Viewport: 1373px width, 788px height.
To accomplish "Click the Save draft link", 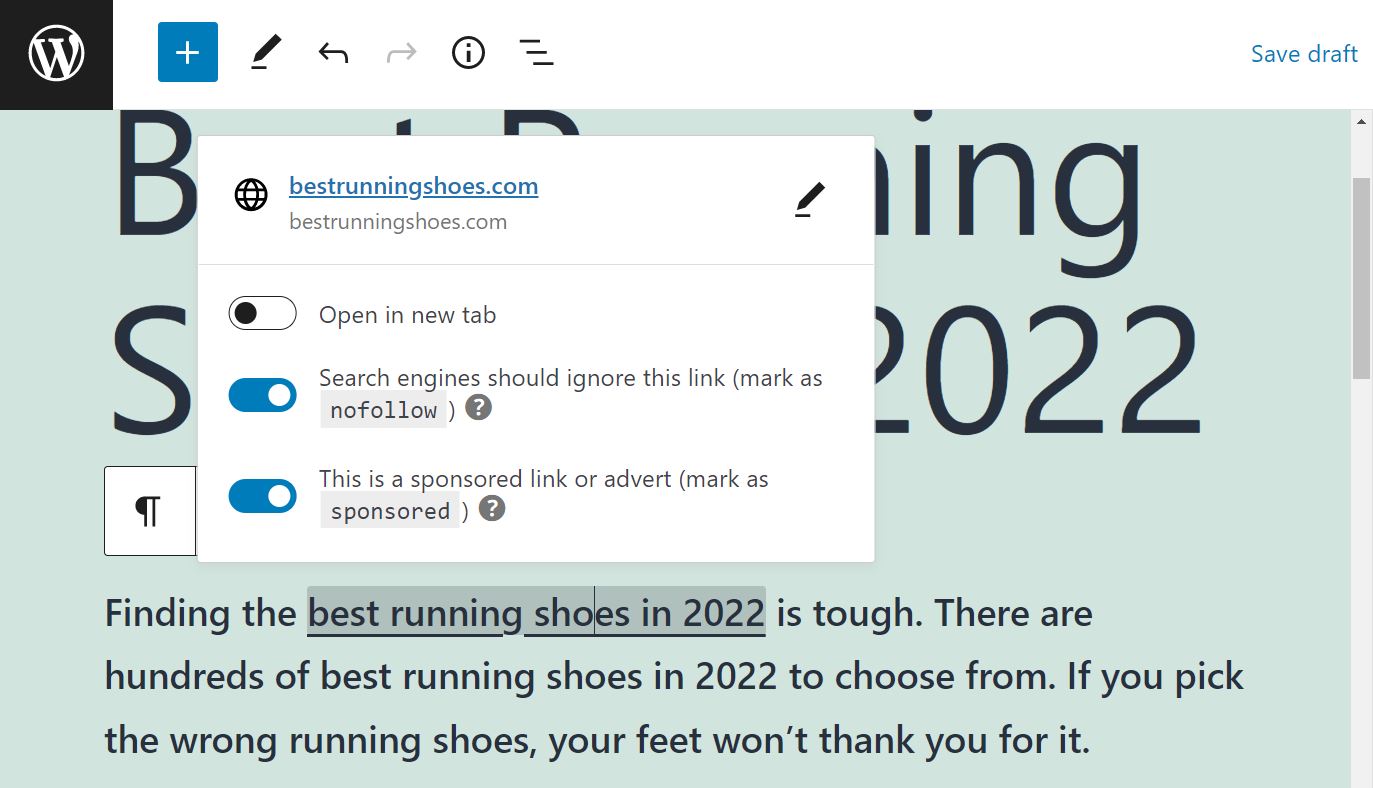I will click(1304, 53).
